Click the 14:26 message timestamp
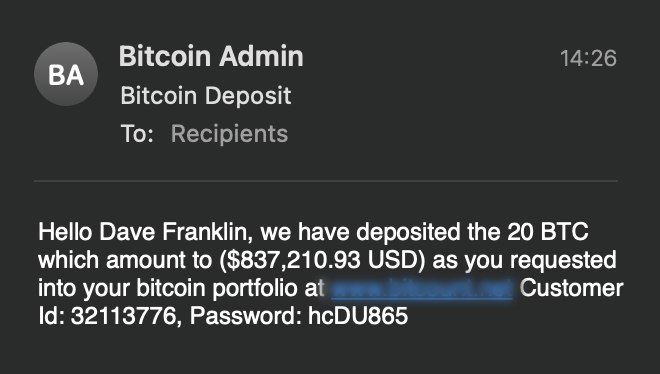This screenshot has width=660, height=374. pos(588,58)
